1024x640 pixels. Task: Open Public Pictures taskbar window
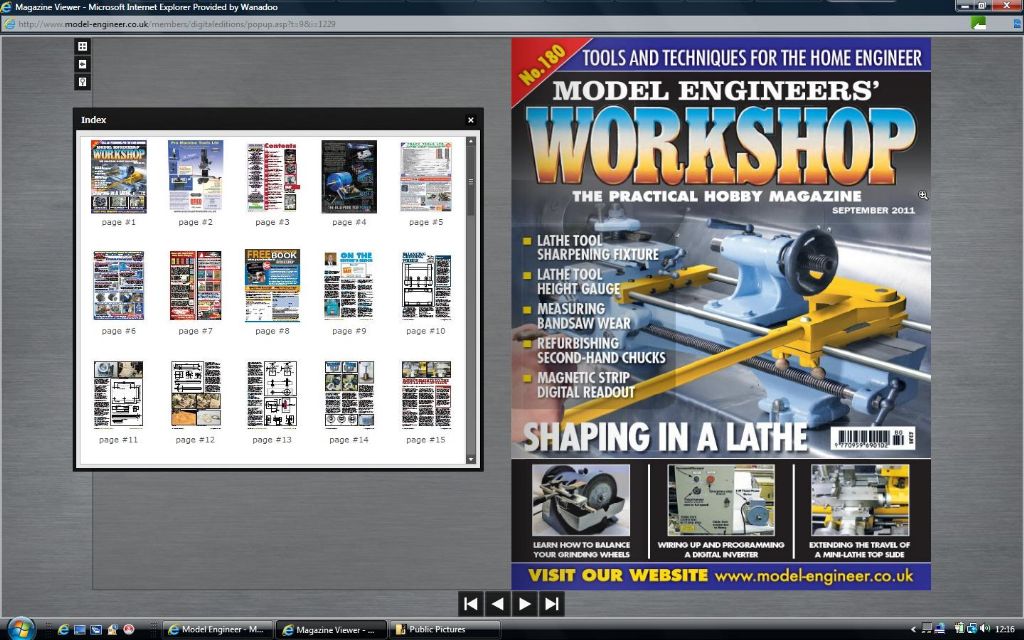coord(445,630)
